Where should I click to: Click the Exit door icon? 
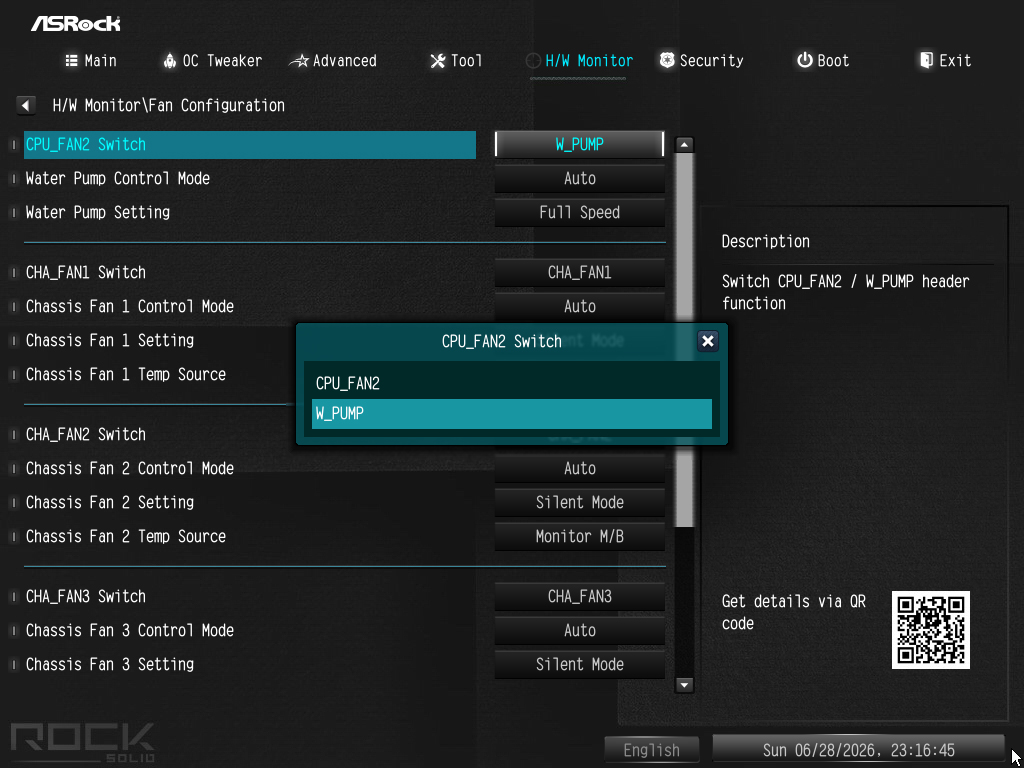click(x=926, y=61)
